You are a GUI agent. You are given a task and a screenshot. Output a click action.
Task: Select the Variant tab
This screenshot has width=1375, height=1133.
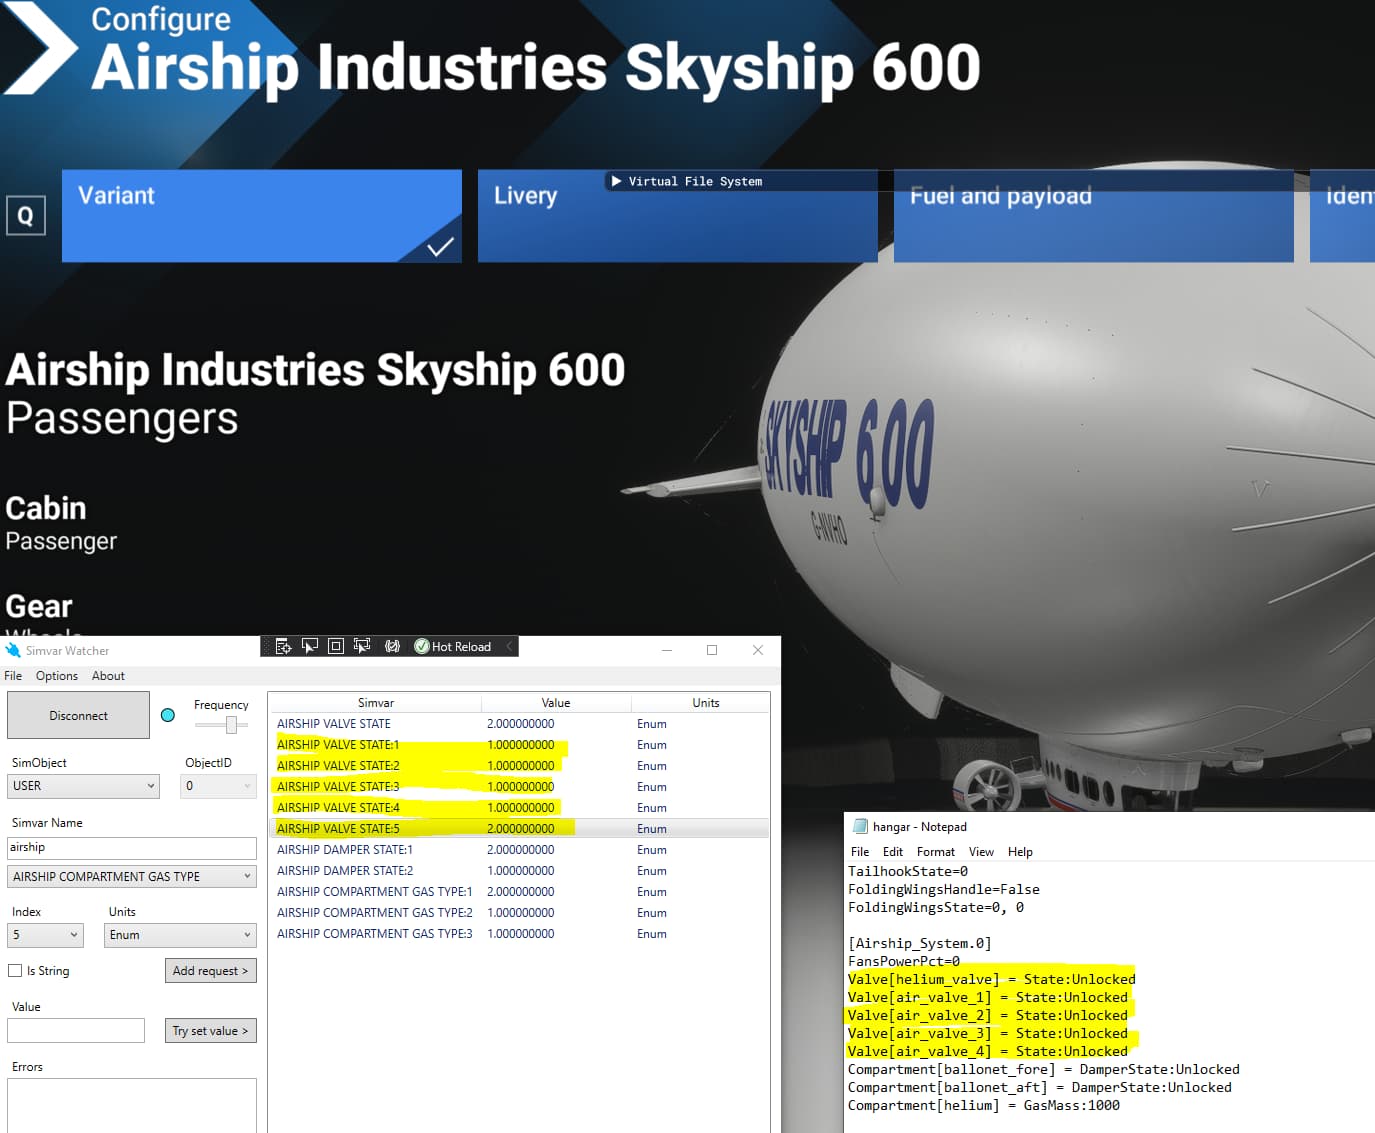tap(262, 216)
